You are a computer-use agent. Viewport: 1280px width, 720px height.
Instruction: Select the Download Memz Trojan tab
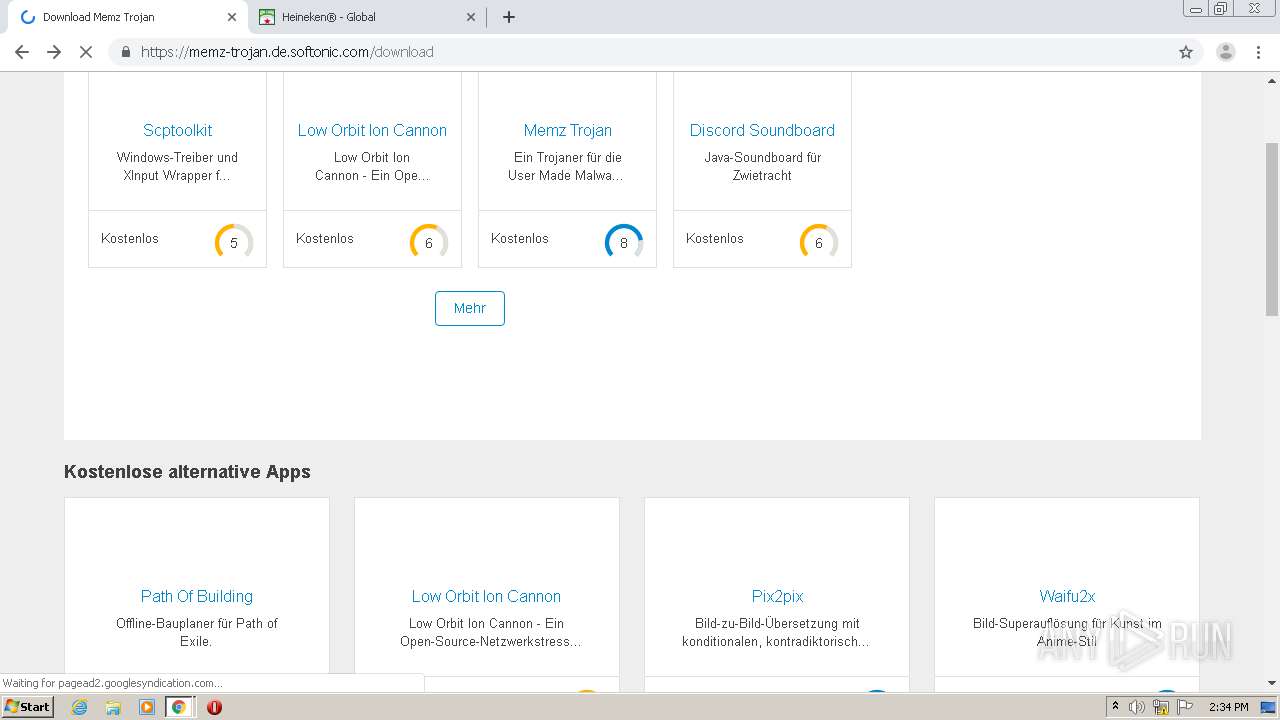[x=128, y=17]
